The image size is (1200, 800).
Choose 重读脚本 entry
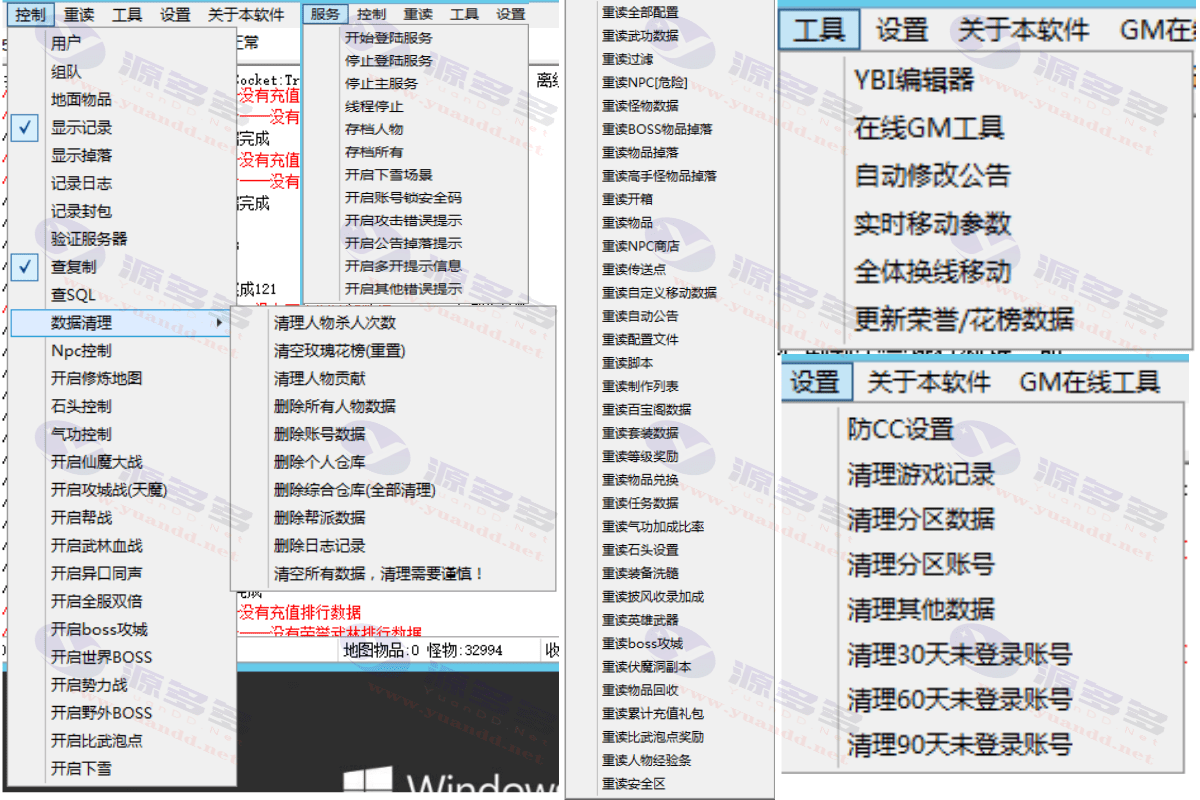627,363
